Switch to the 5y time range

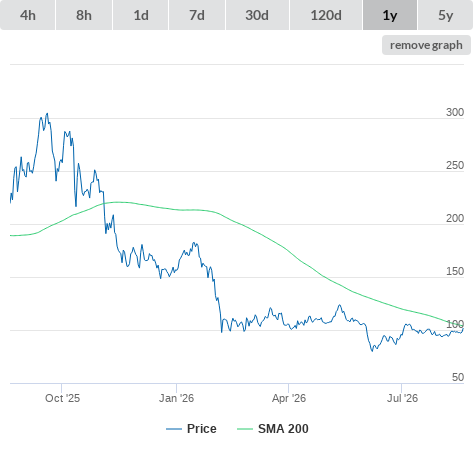[x=445, y=15]
